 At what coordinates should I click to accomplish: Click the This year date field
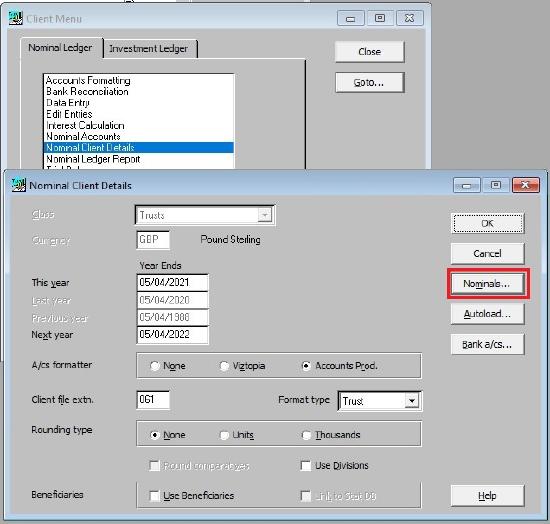[173, 283]
